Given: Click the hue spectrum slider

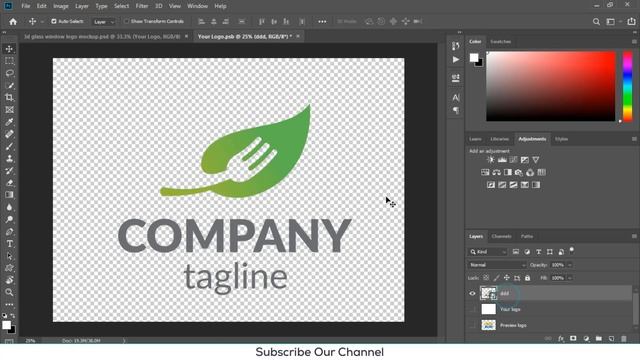Looking at the screenshot, I should click(628, 87).
